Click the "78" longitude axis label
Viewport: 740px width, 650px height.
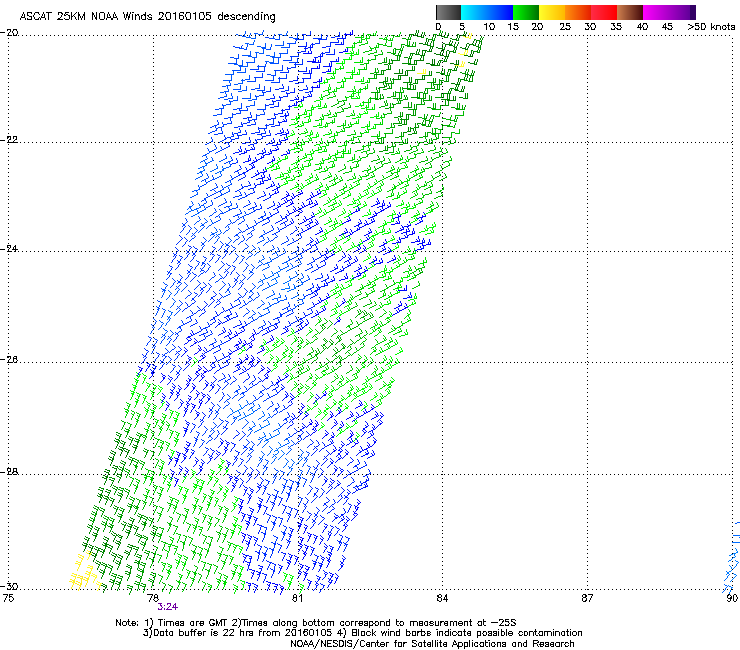(152, 598)
